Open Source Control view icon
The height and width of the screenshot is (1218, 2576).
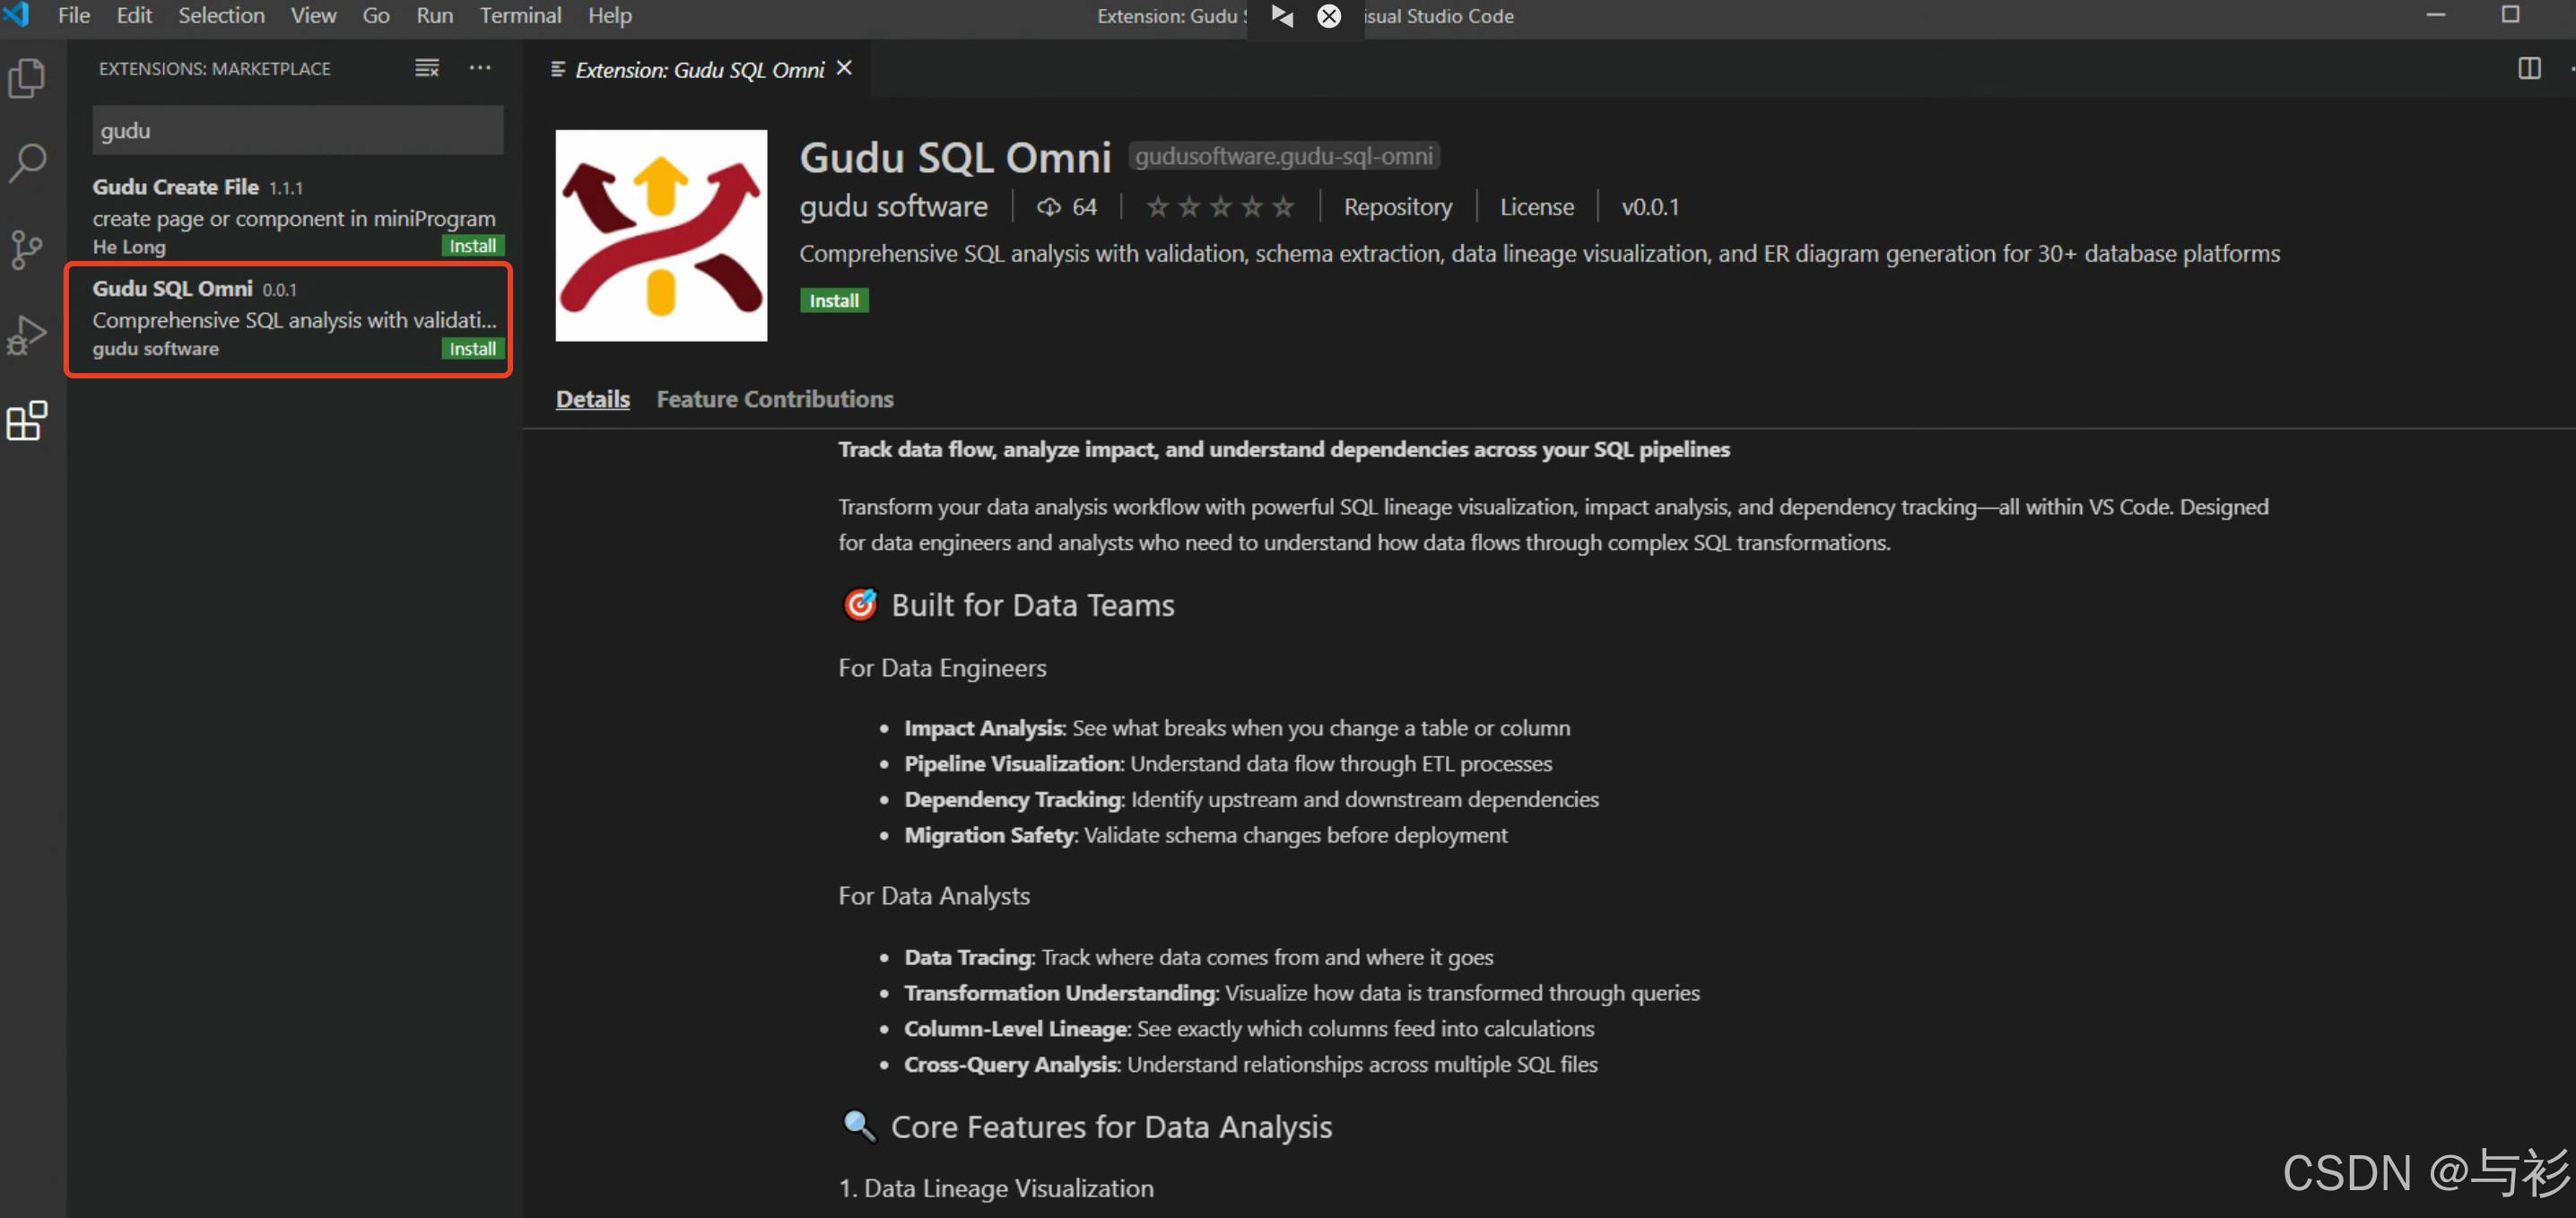(27, 249)
